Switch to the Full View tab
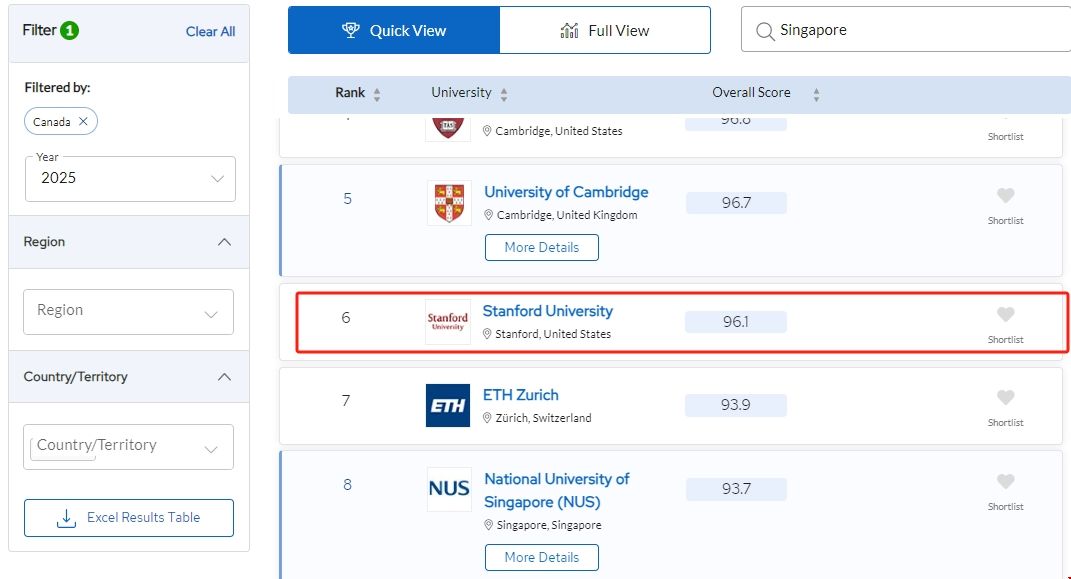 click(604, 29)
